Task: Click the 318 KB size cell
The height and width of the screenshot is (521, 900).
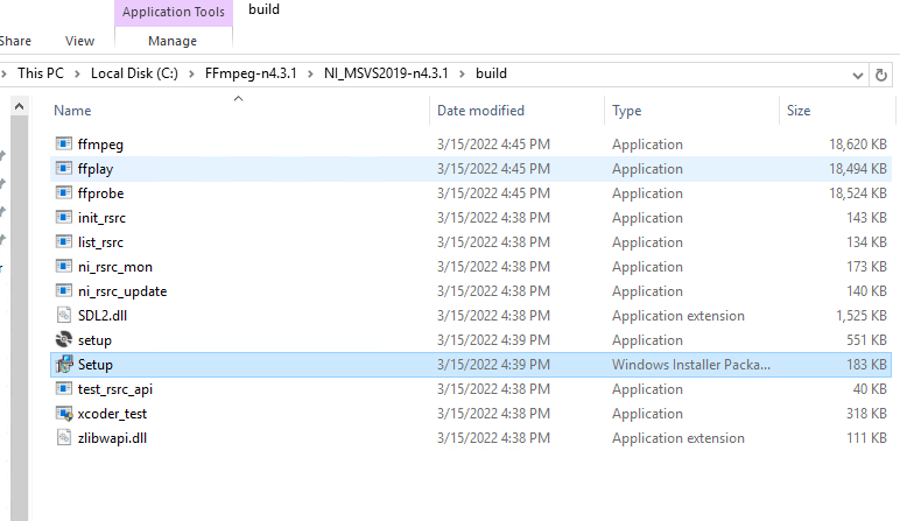Action: (x=867, y=414)
